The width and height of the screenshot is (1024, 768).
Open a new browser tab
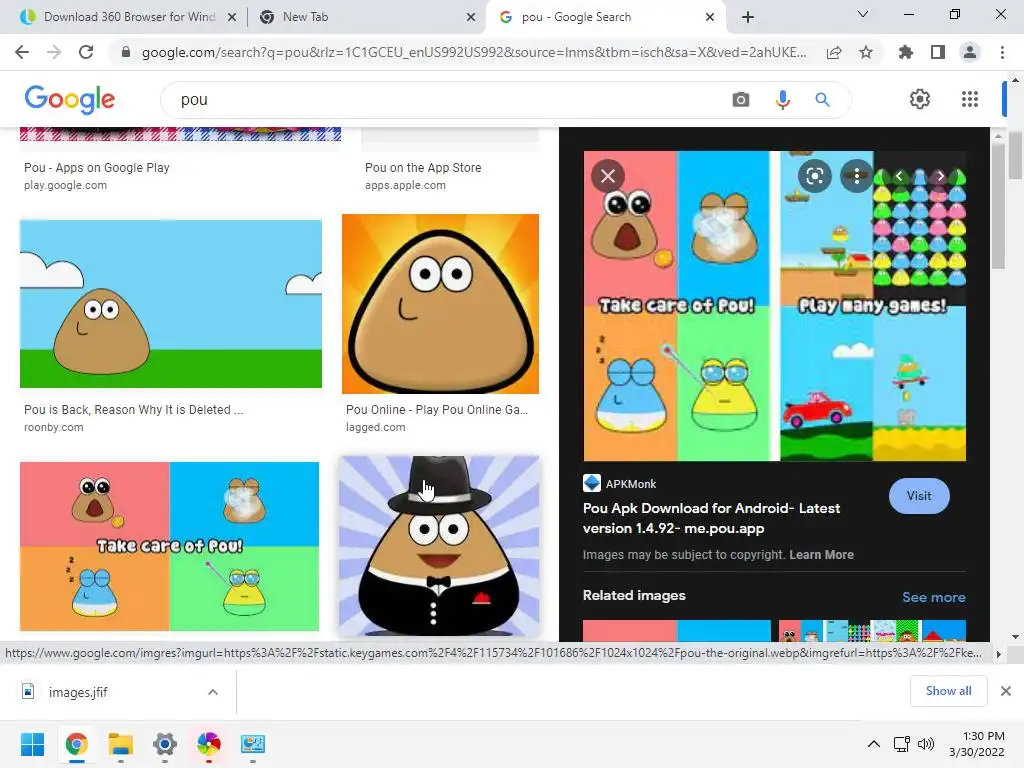click(748, 17)
